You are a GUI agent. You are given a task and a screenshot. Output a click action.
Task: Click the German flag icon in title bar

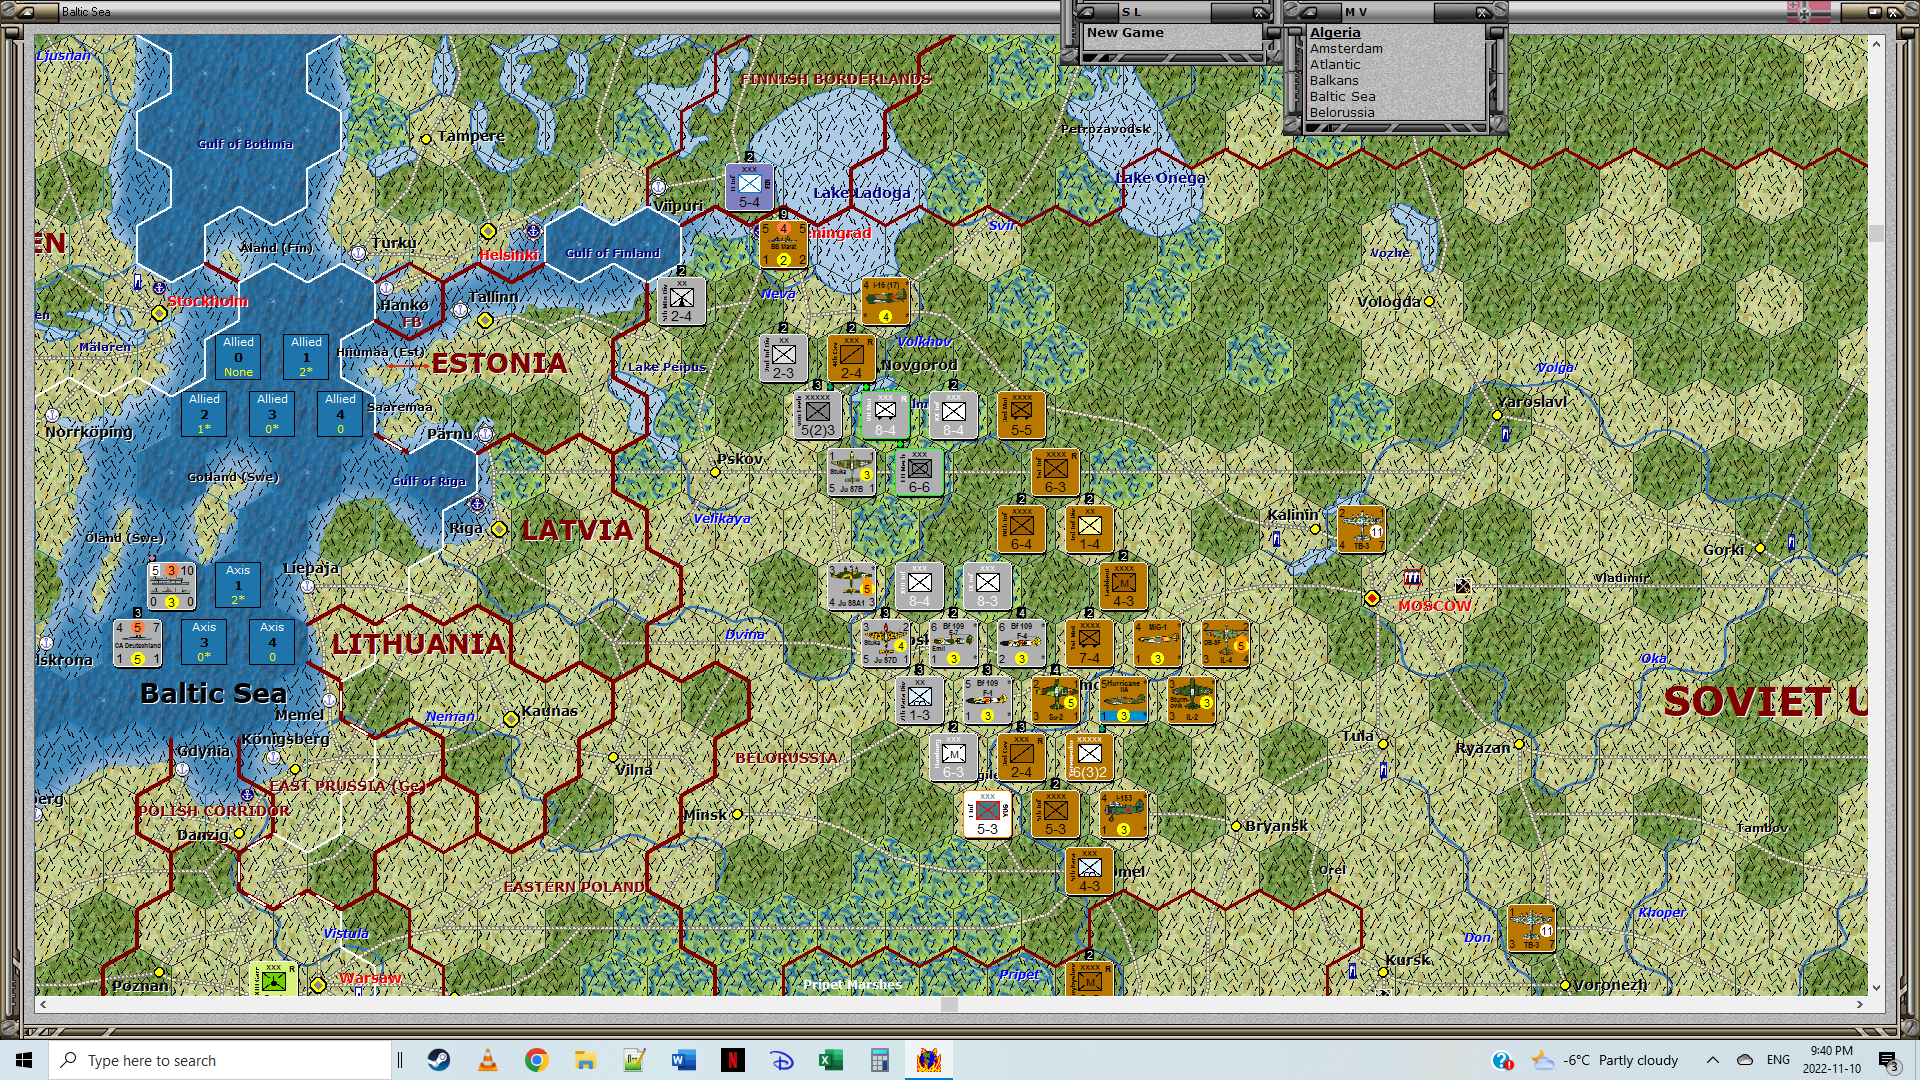point(1808,12)
